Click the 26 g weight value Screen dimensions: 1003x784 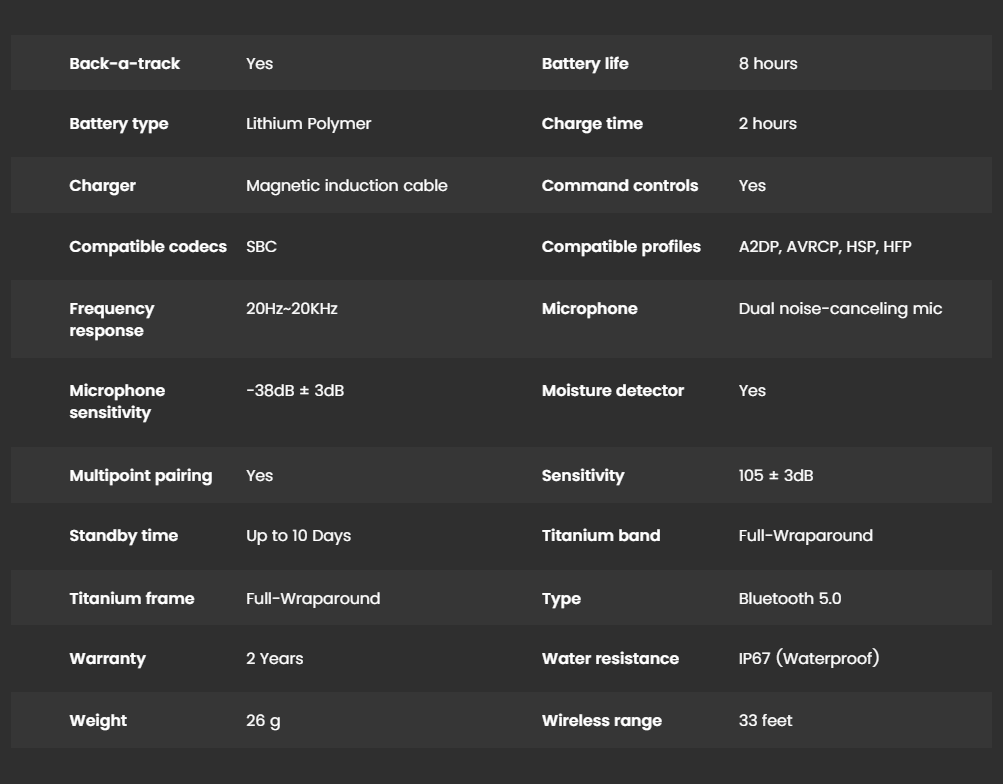(262, 720)
